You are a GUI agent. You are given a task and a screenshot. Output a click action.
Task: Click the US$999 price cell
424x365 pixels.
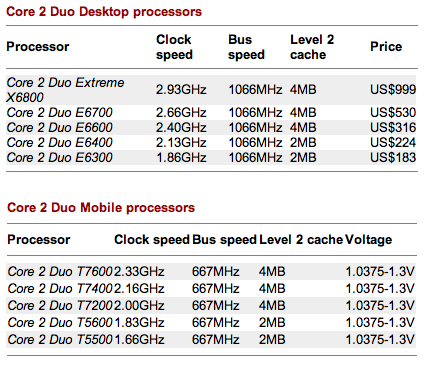point(393,89)
